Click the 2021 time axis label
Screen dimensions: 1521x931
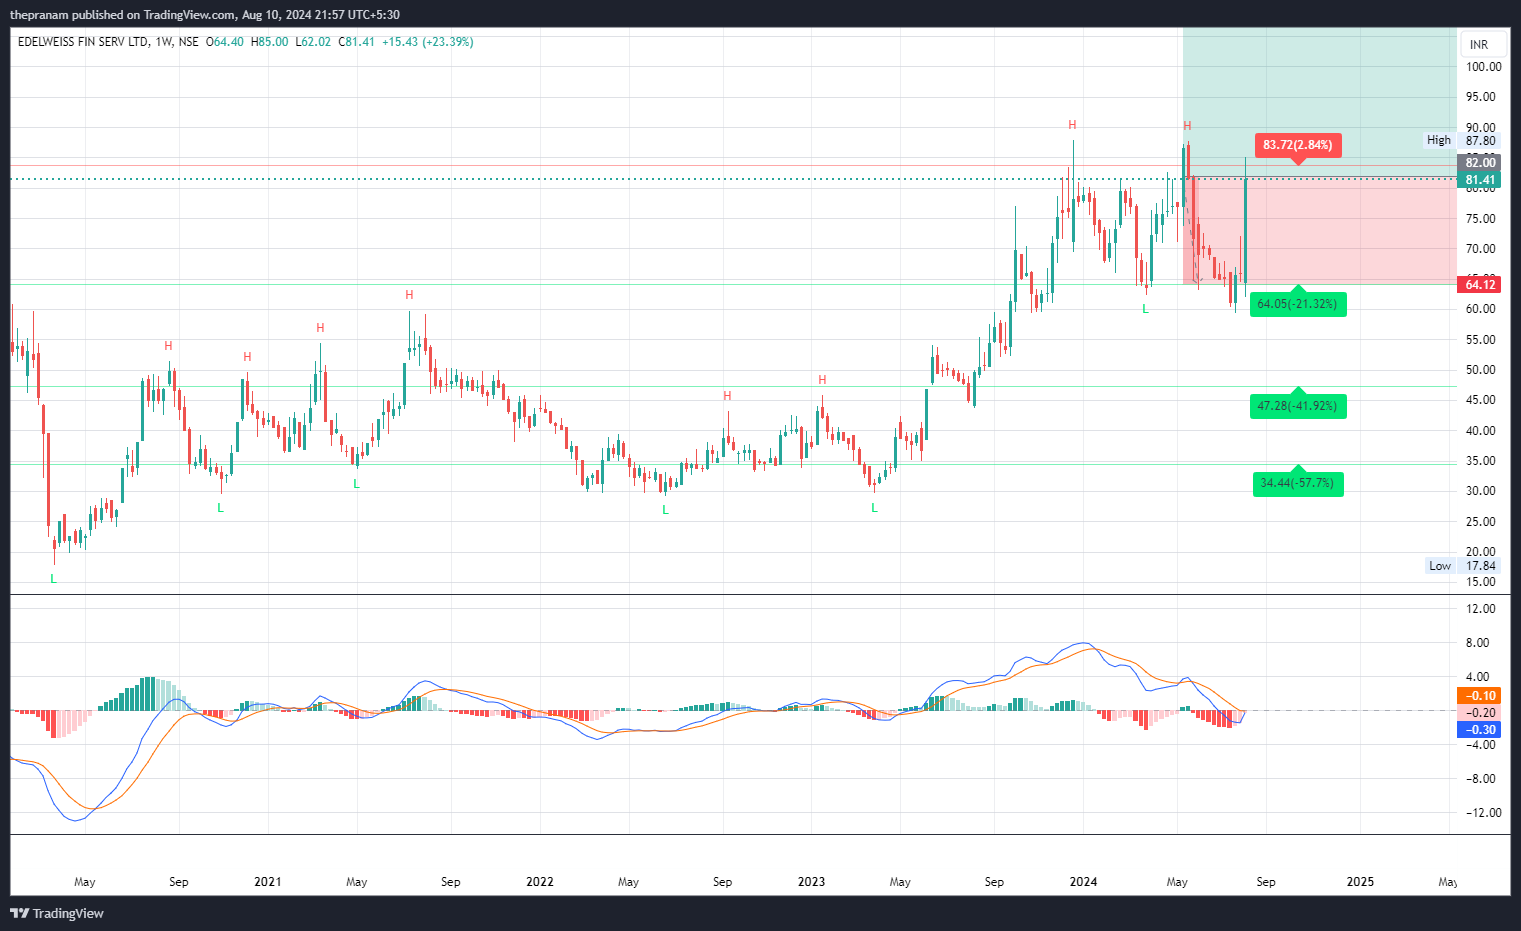coord(268,882)
